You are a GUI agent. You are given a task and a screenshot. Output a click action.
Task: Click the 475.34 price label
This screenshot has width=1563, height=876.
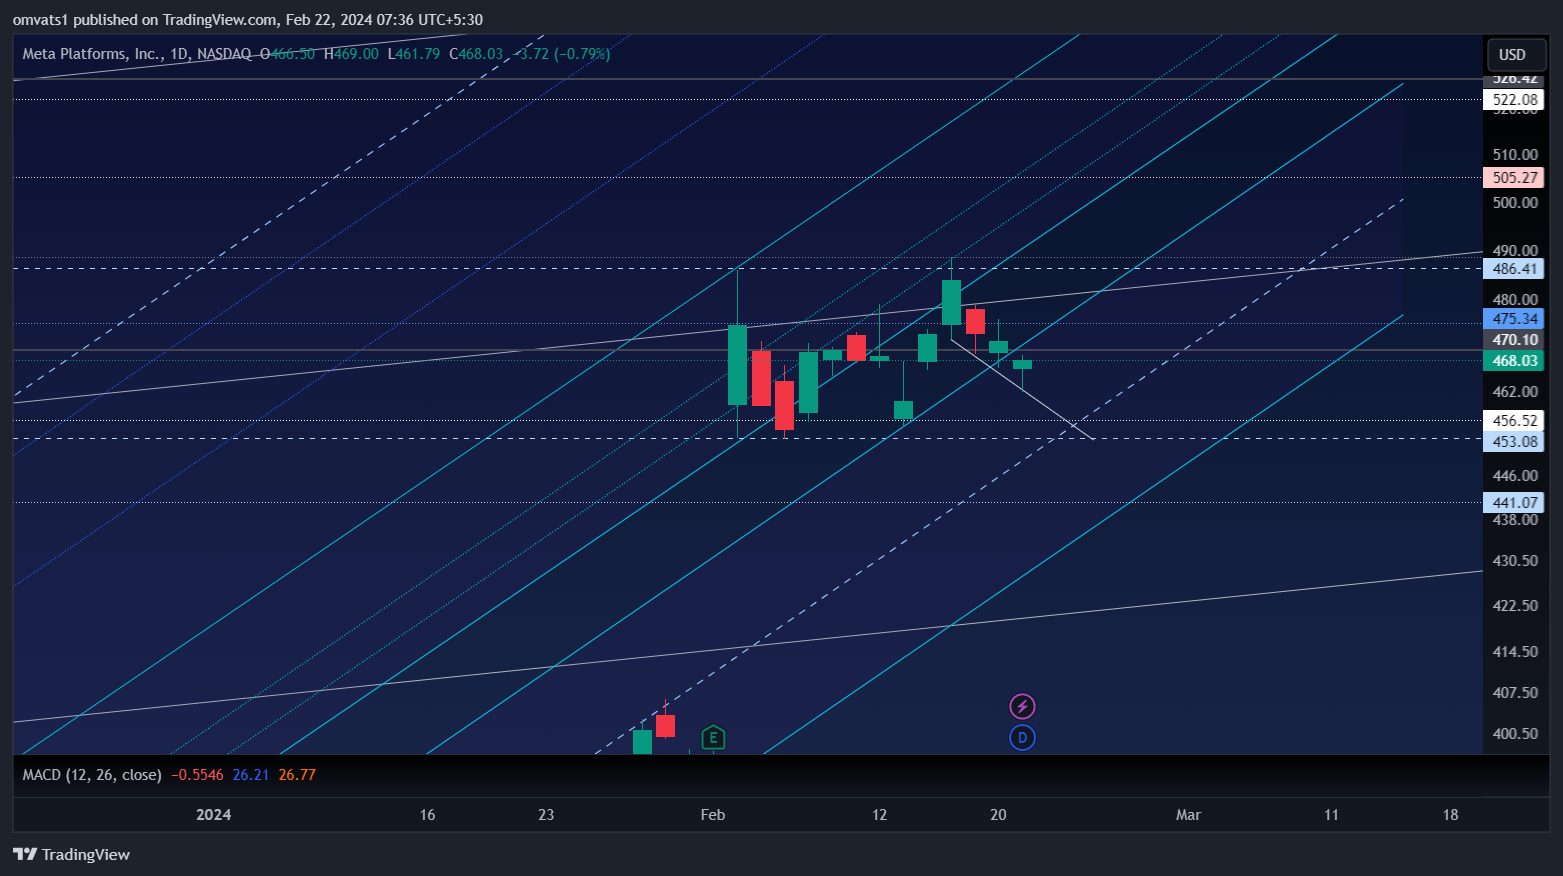click(1513, 319)
